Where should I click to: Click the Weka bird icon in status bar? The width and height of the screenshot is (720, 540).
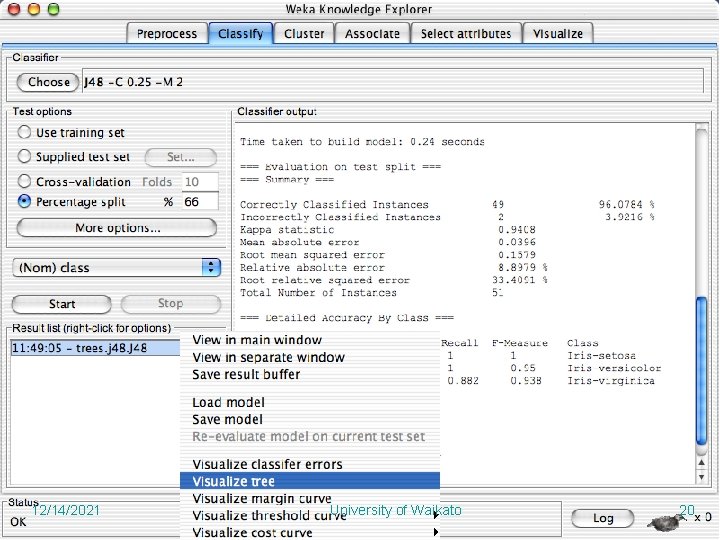665,521
